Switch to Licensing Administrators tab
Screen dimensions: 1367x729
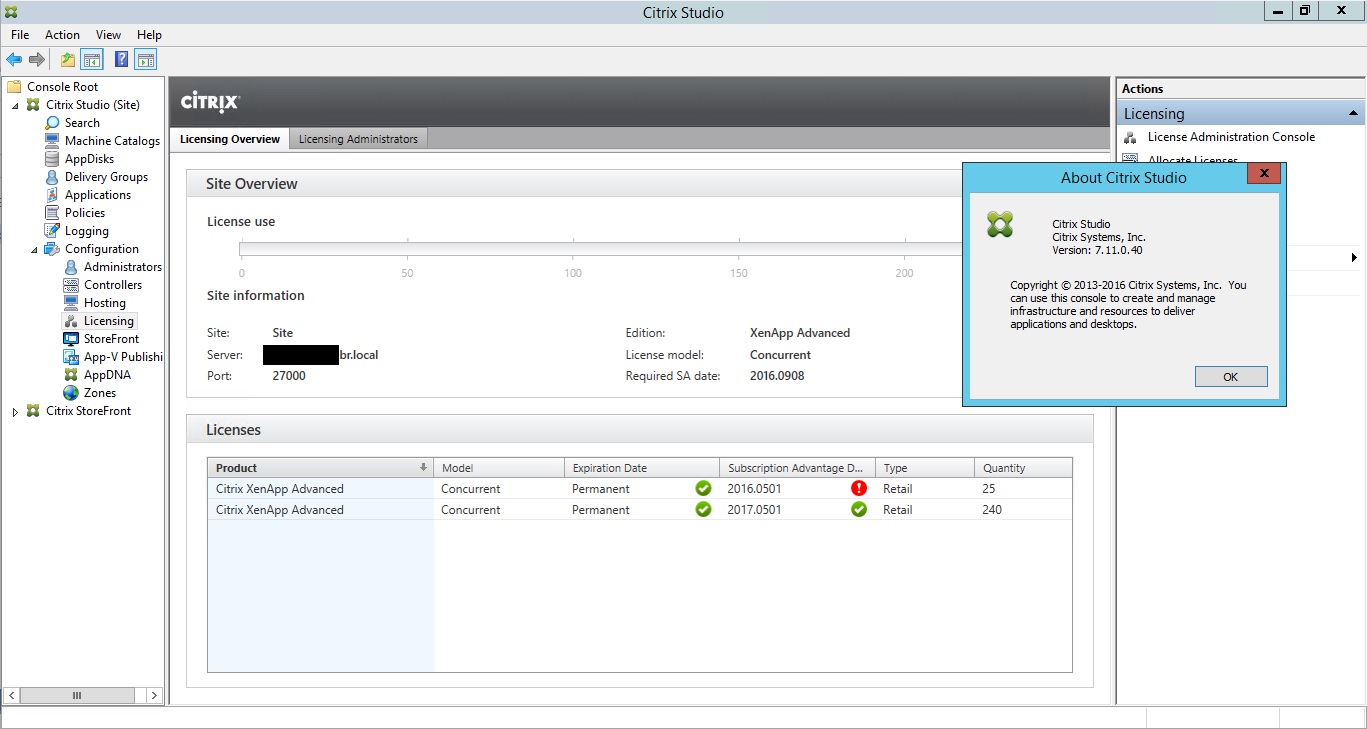(358, 139)
